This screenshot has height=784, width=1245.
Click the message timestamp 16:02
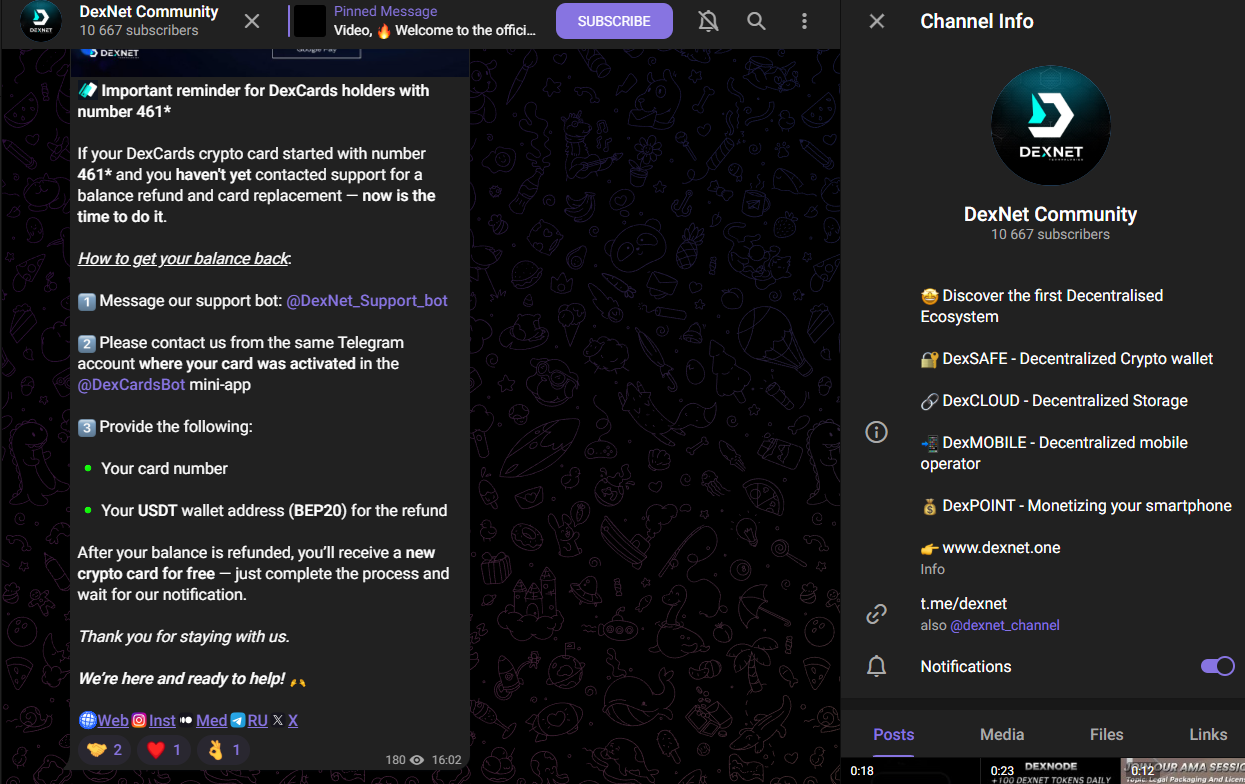(445, 760)
